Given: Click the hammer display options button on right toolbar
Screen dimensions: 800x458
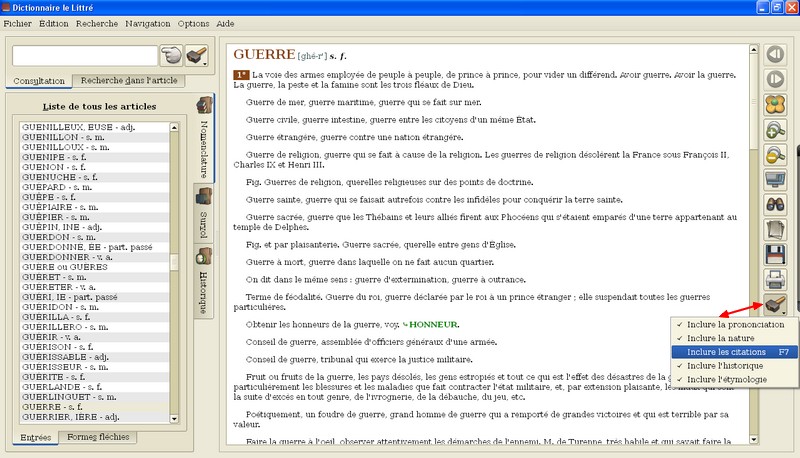Looking at the screenshot, I should click(775, 304).
